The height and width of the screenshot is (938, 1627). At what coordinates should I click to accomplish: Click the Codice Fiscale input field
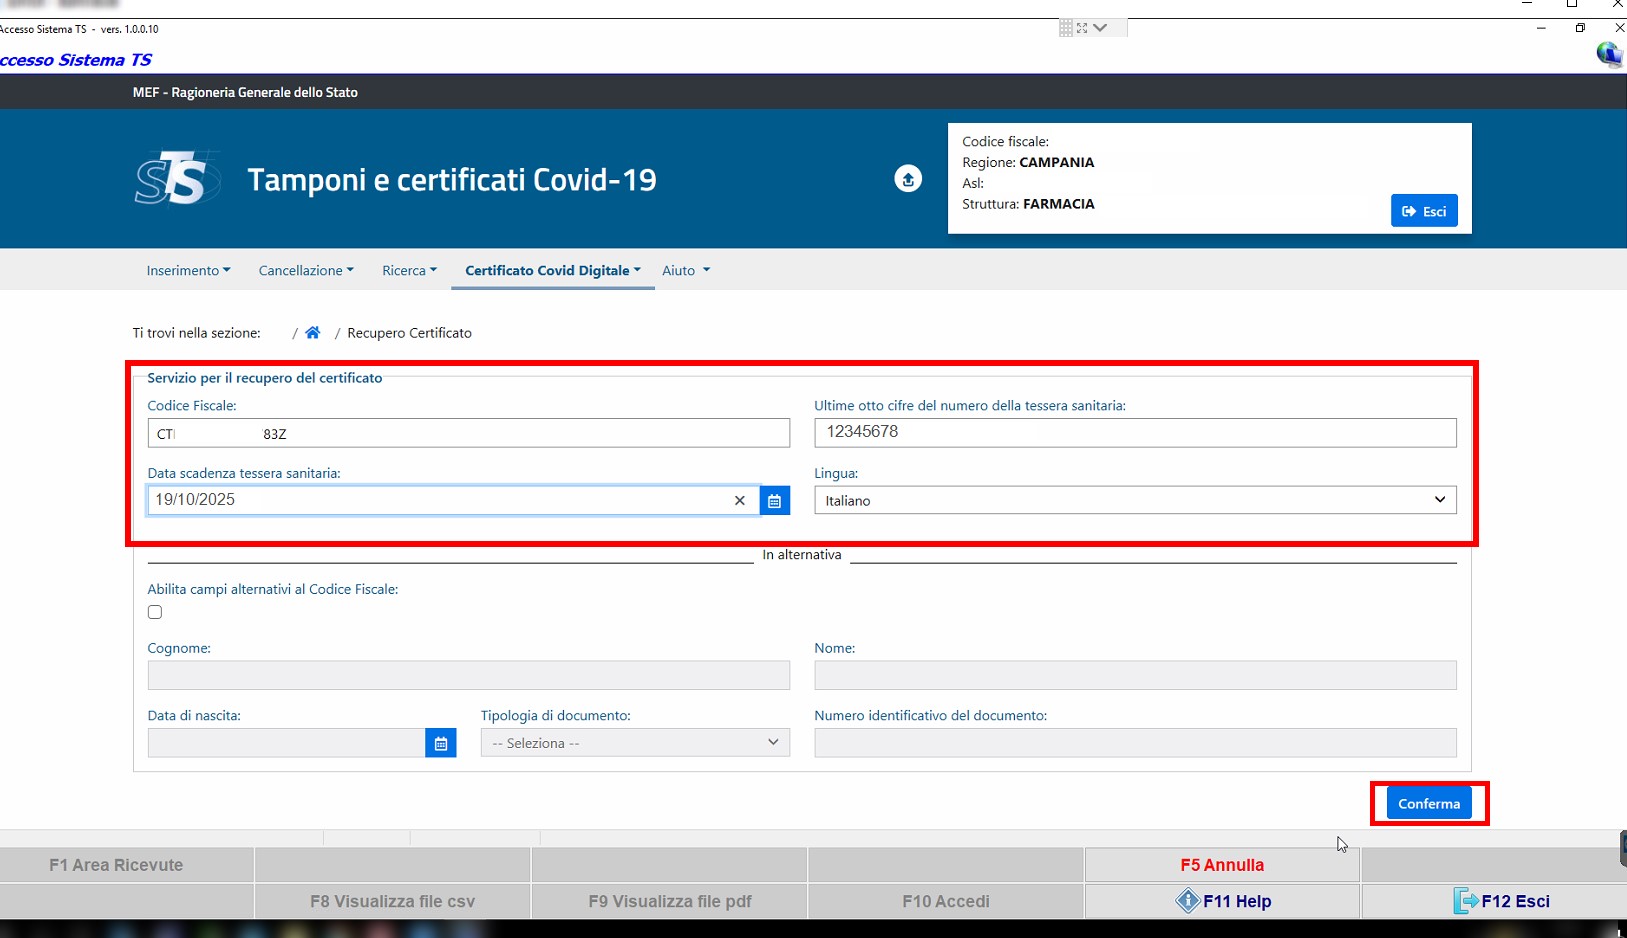click(468, 433)
